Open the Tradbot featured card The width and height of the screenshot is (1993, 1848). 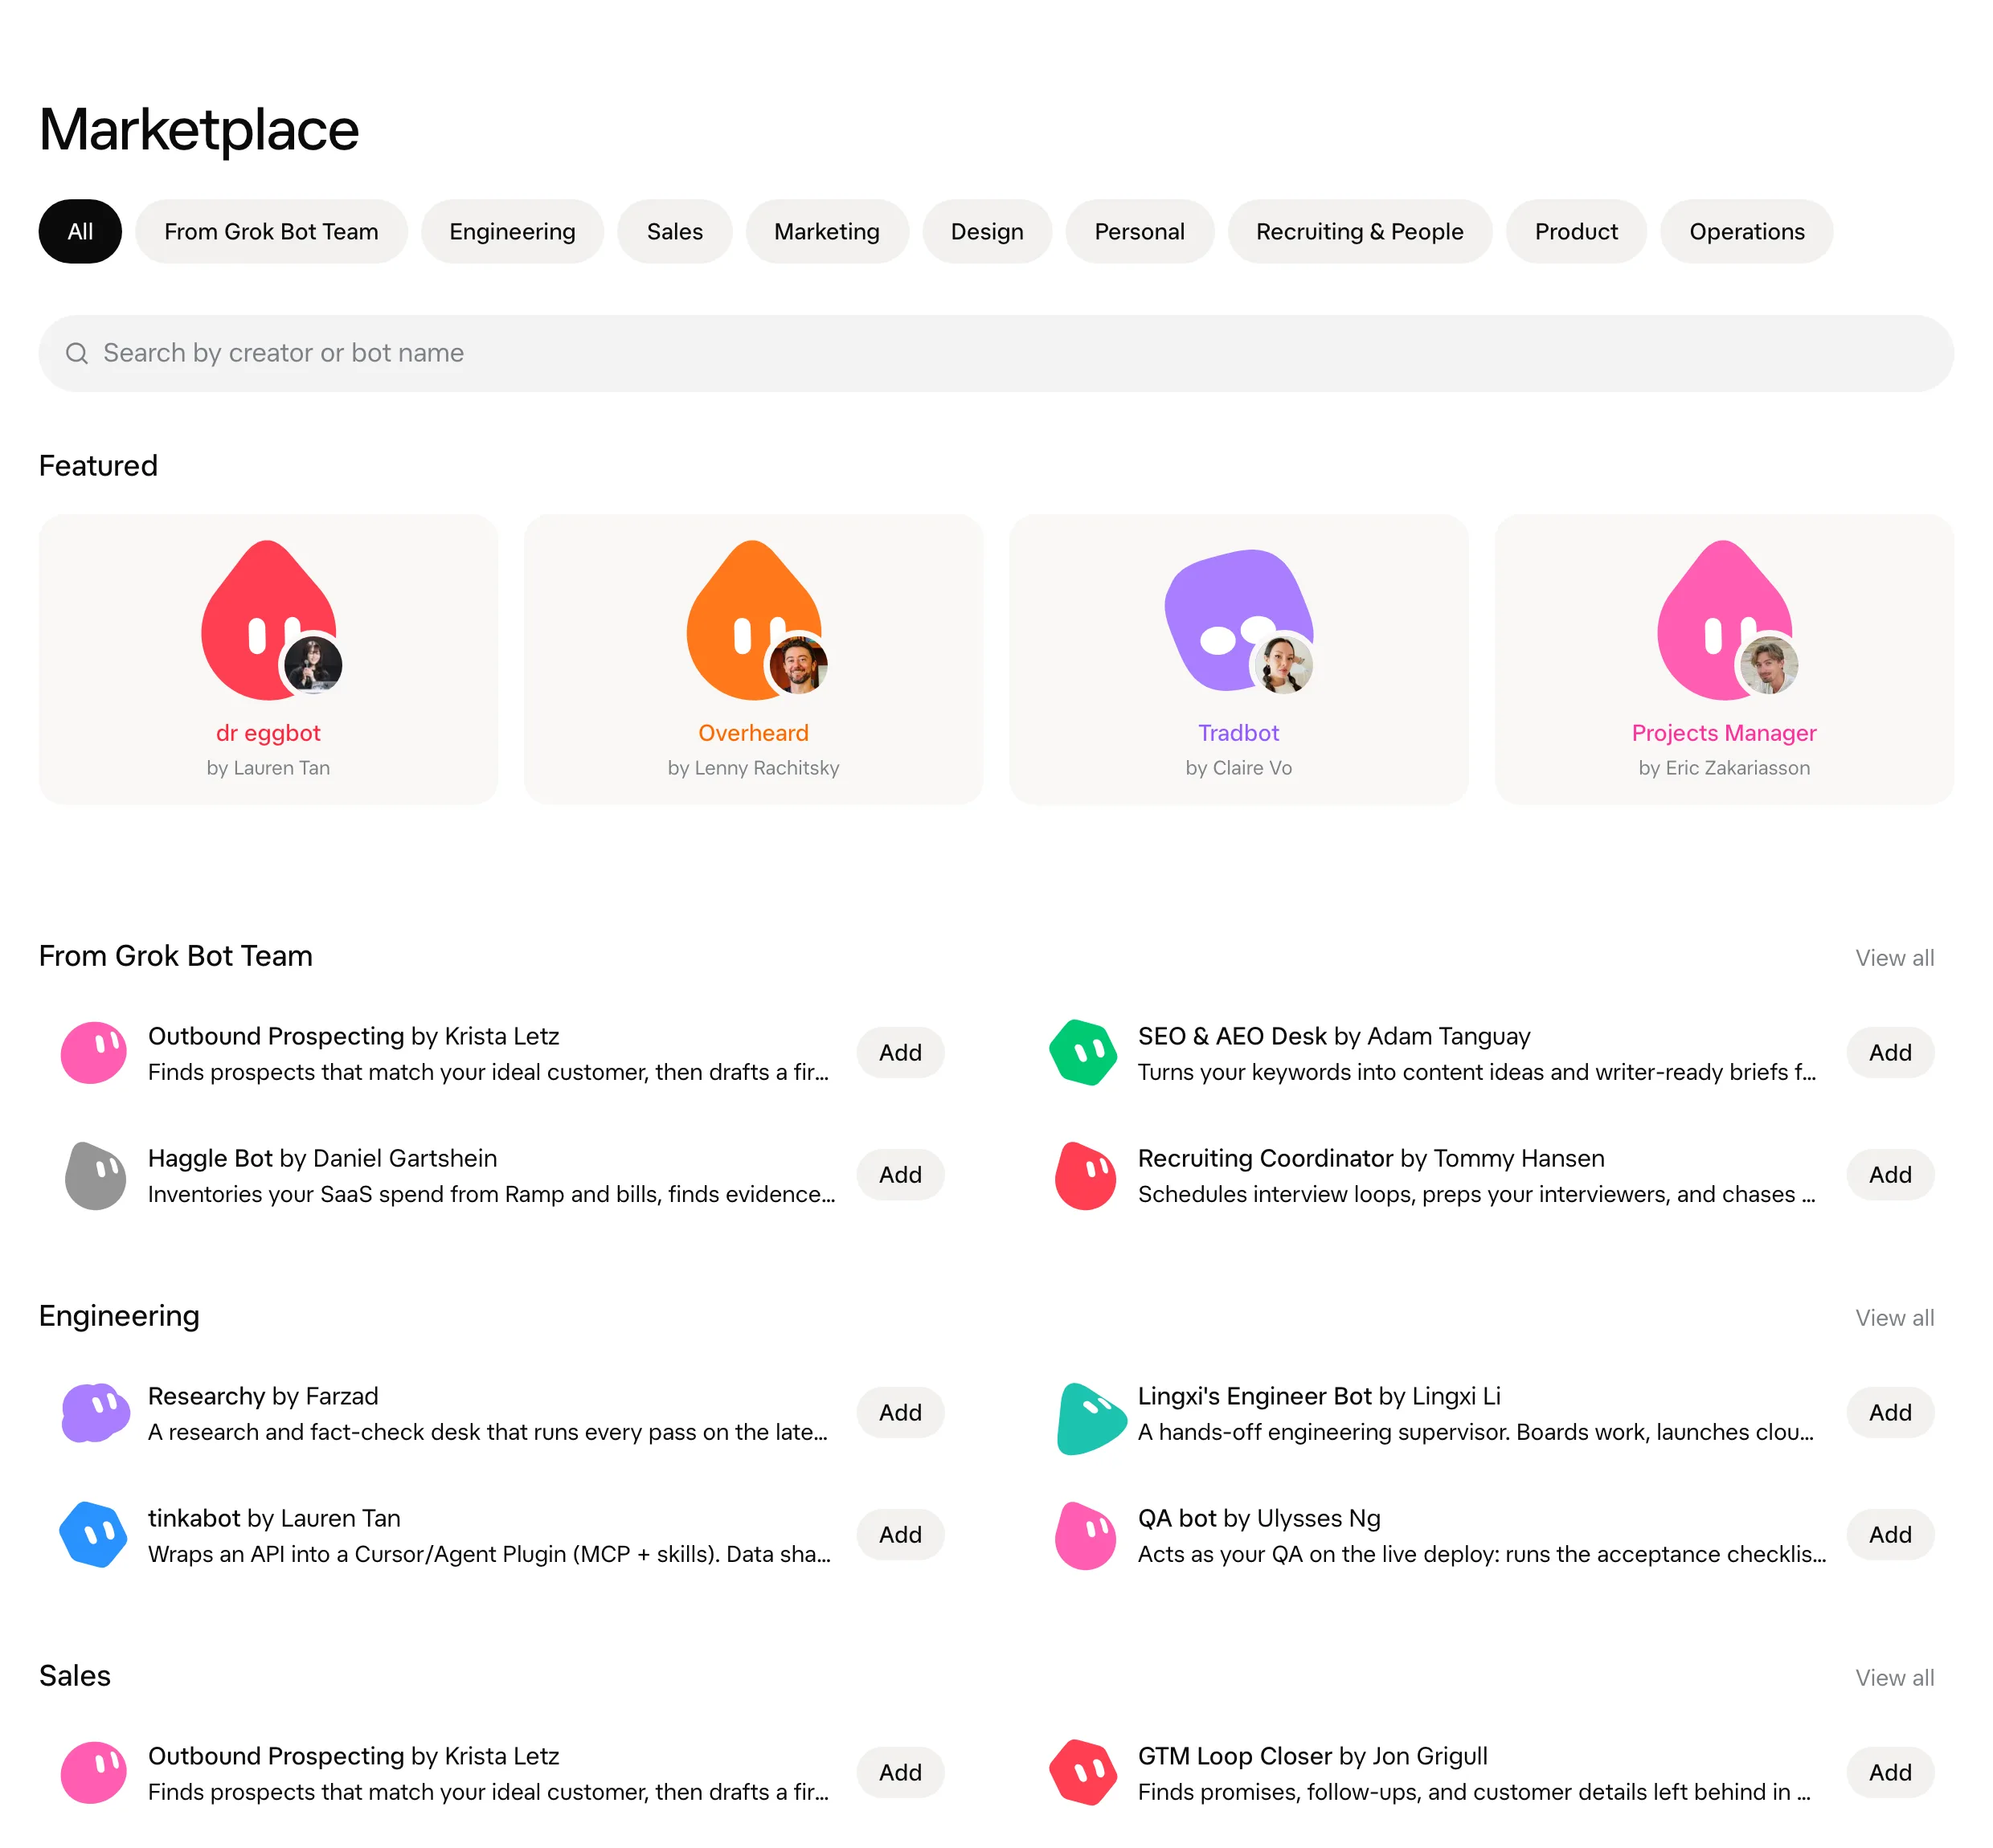[1238, 659]
